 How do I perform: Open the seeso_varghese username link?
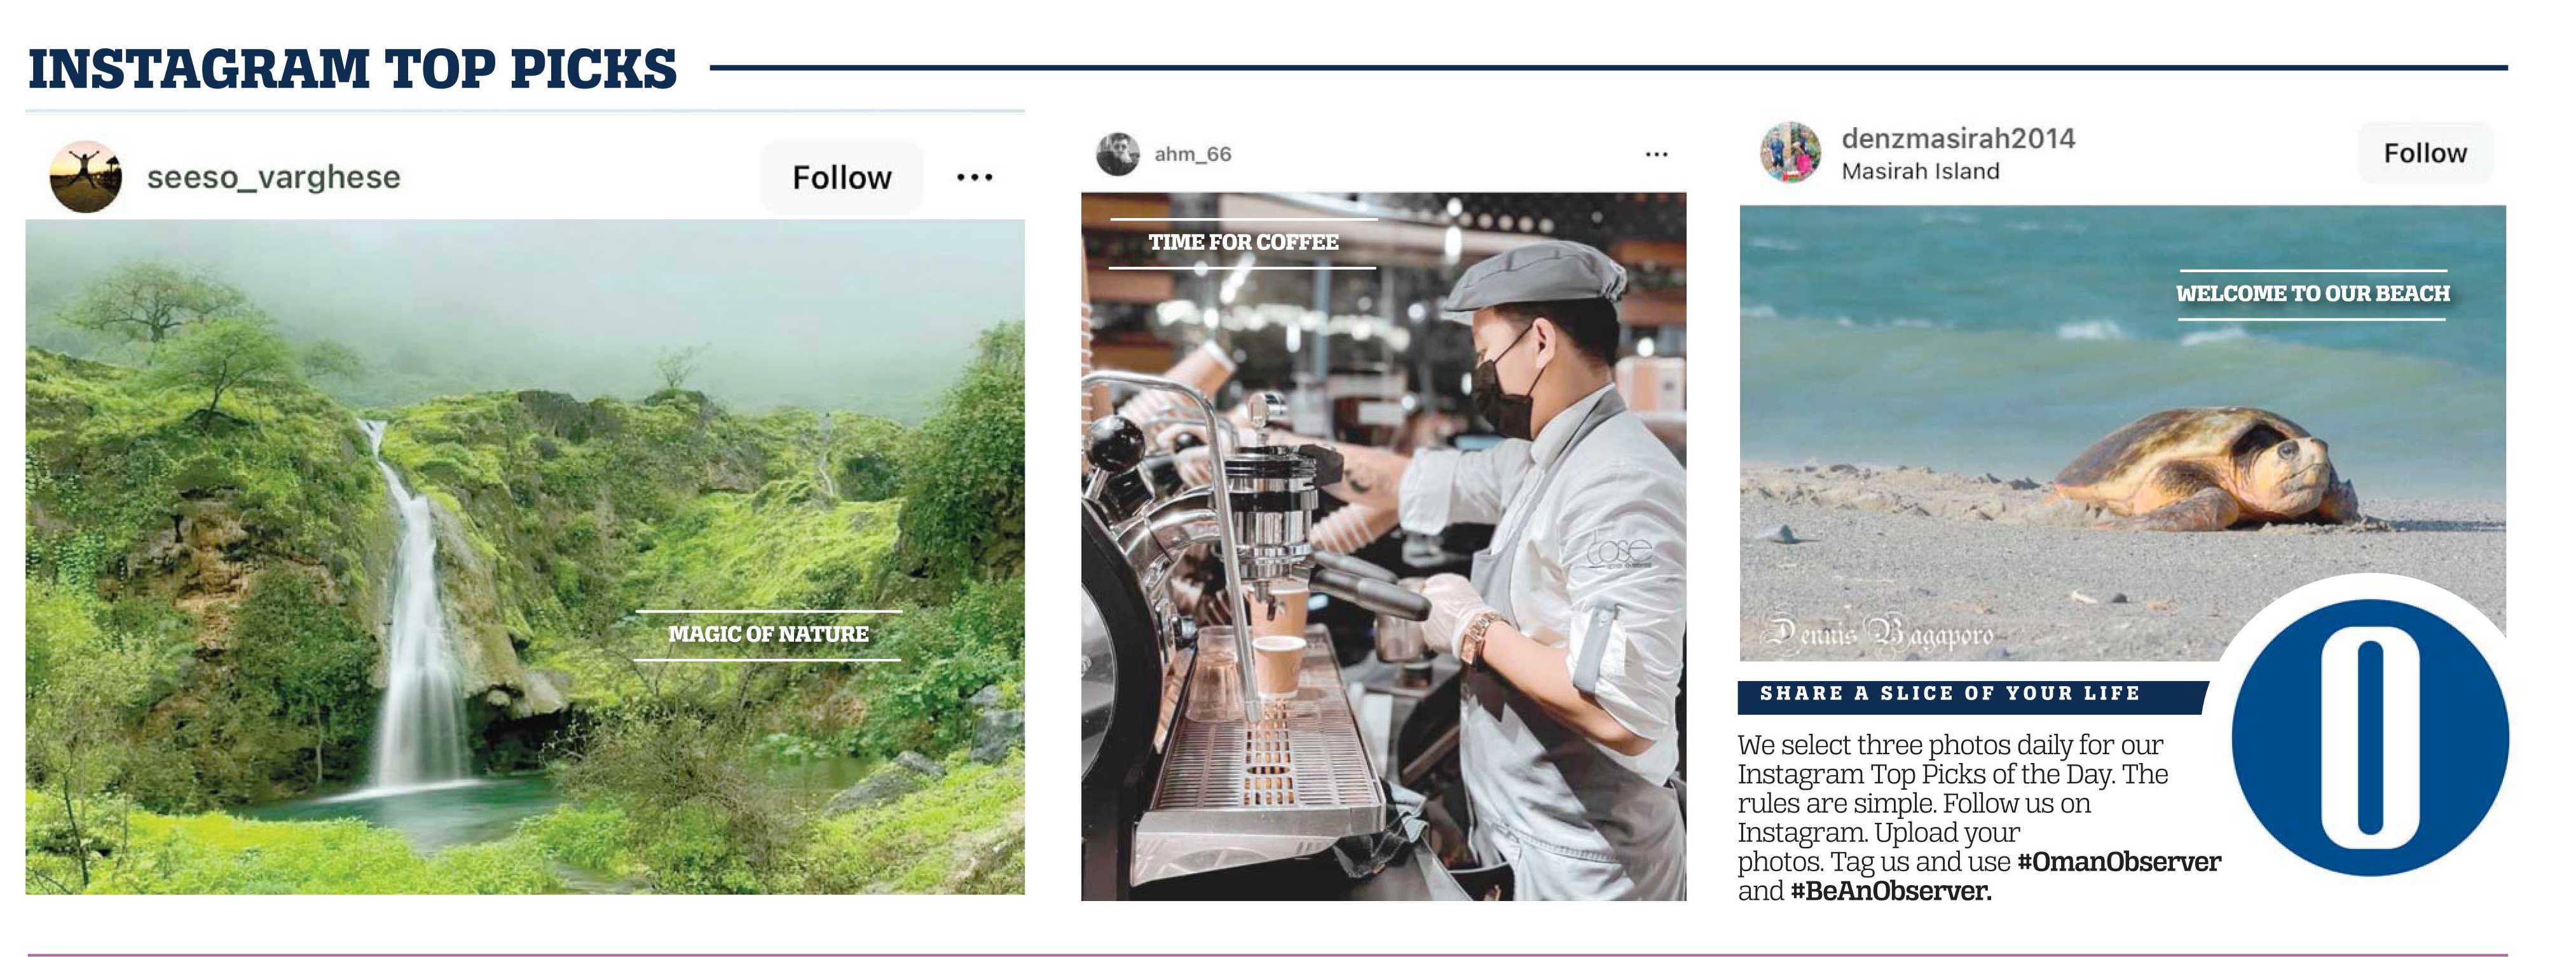273,177
